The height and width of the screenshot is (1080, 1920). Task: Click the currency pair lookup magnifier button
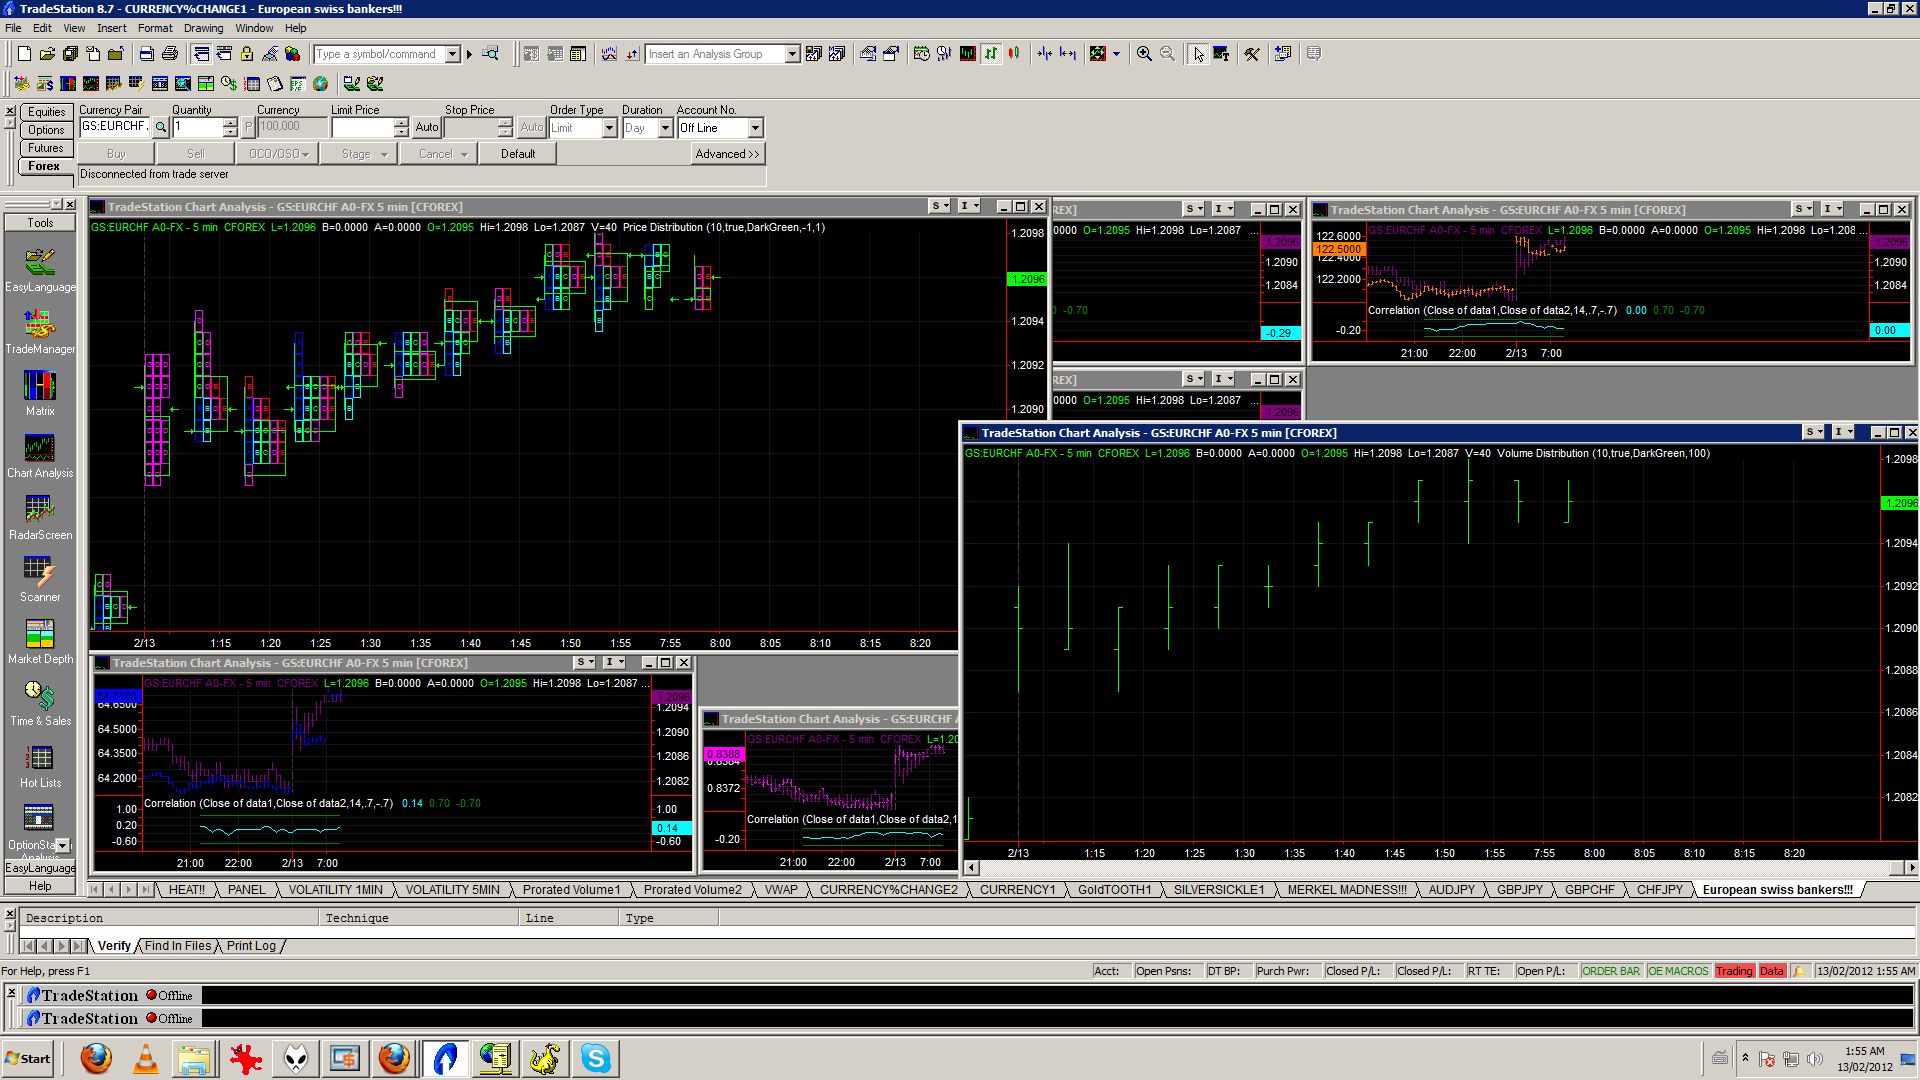(x=160, y=128)
